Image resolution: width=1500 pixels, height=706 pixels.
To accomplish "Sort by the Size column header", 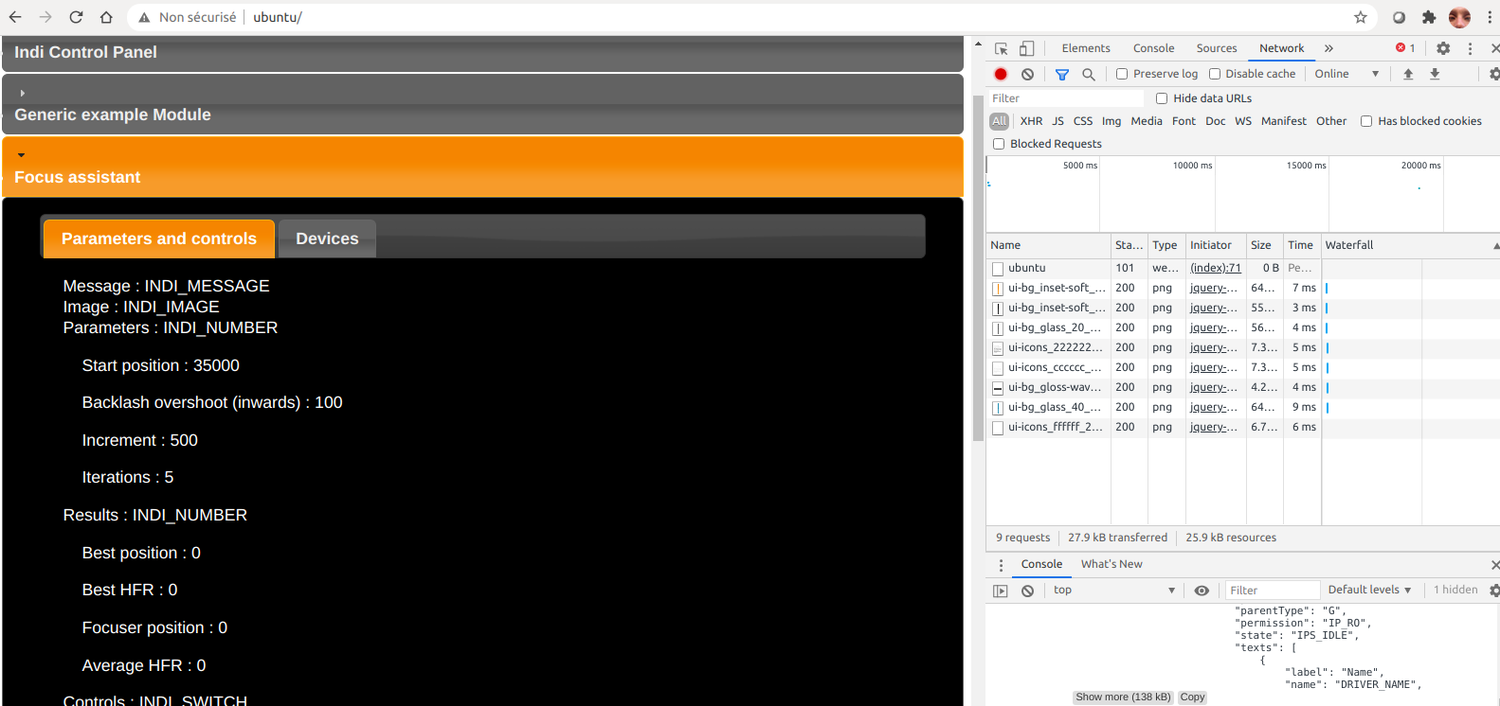I will pyautogui.click(x=1264, y=245).
